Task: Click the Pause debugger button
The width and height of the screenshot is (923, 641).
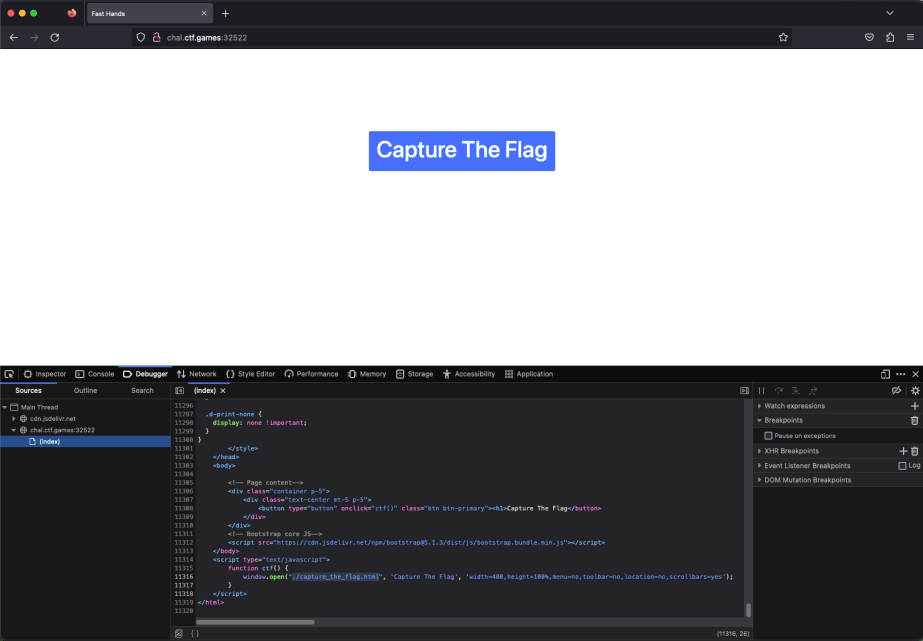Action: coord(762,391)
